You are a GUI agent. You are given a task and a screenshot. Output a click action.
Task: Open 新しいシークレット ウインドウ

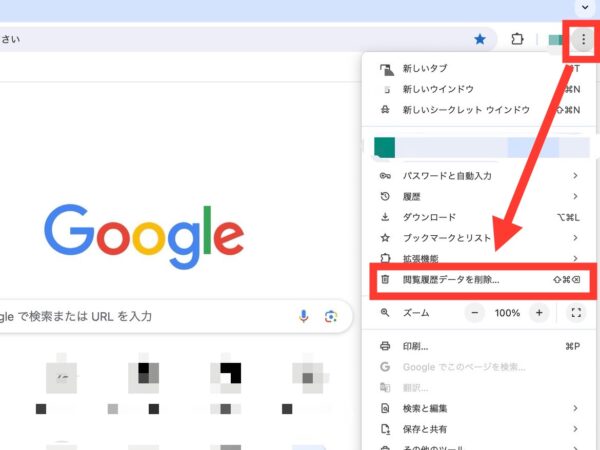pos(479,110)
